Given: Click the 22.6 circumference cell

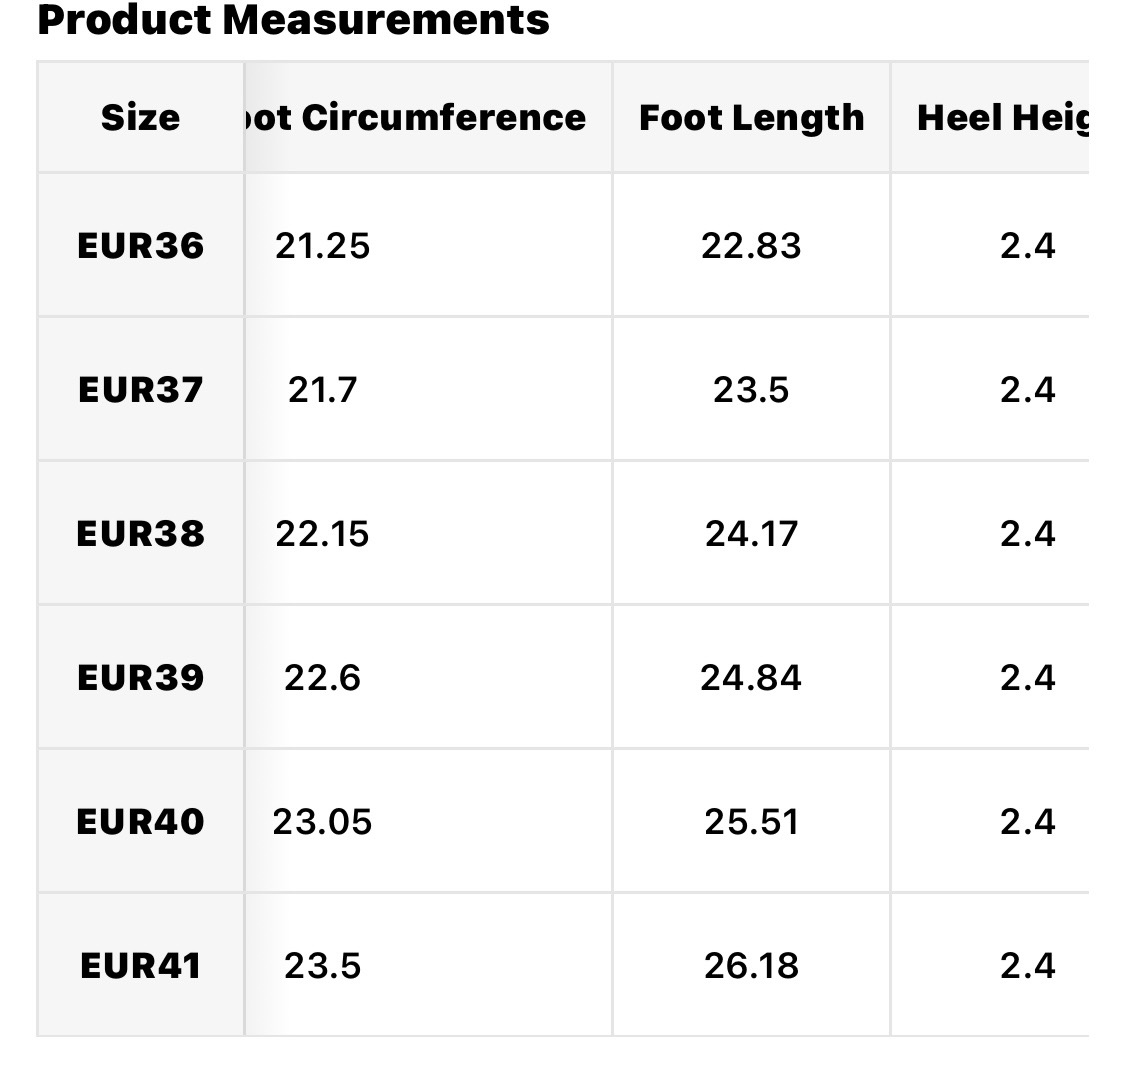Looking at the screenshot, I should (x=322, y=678).
